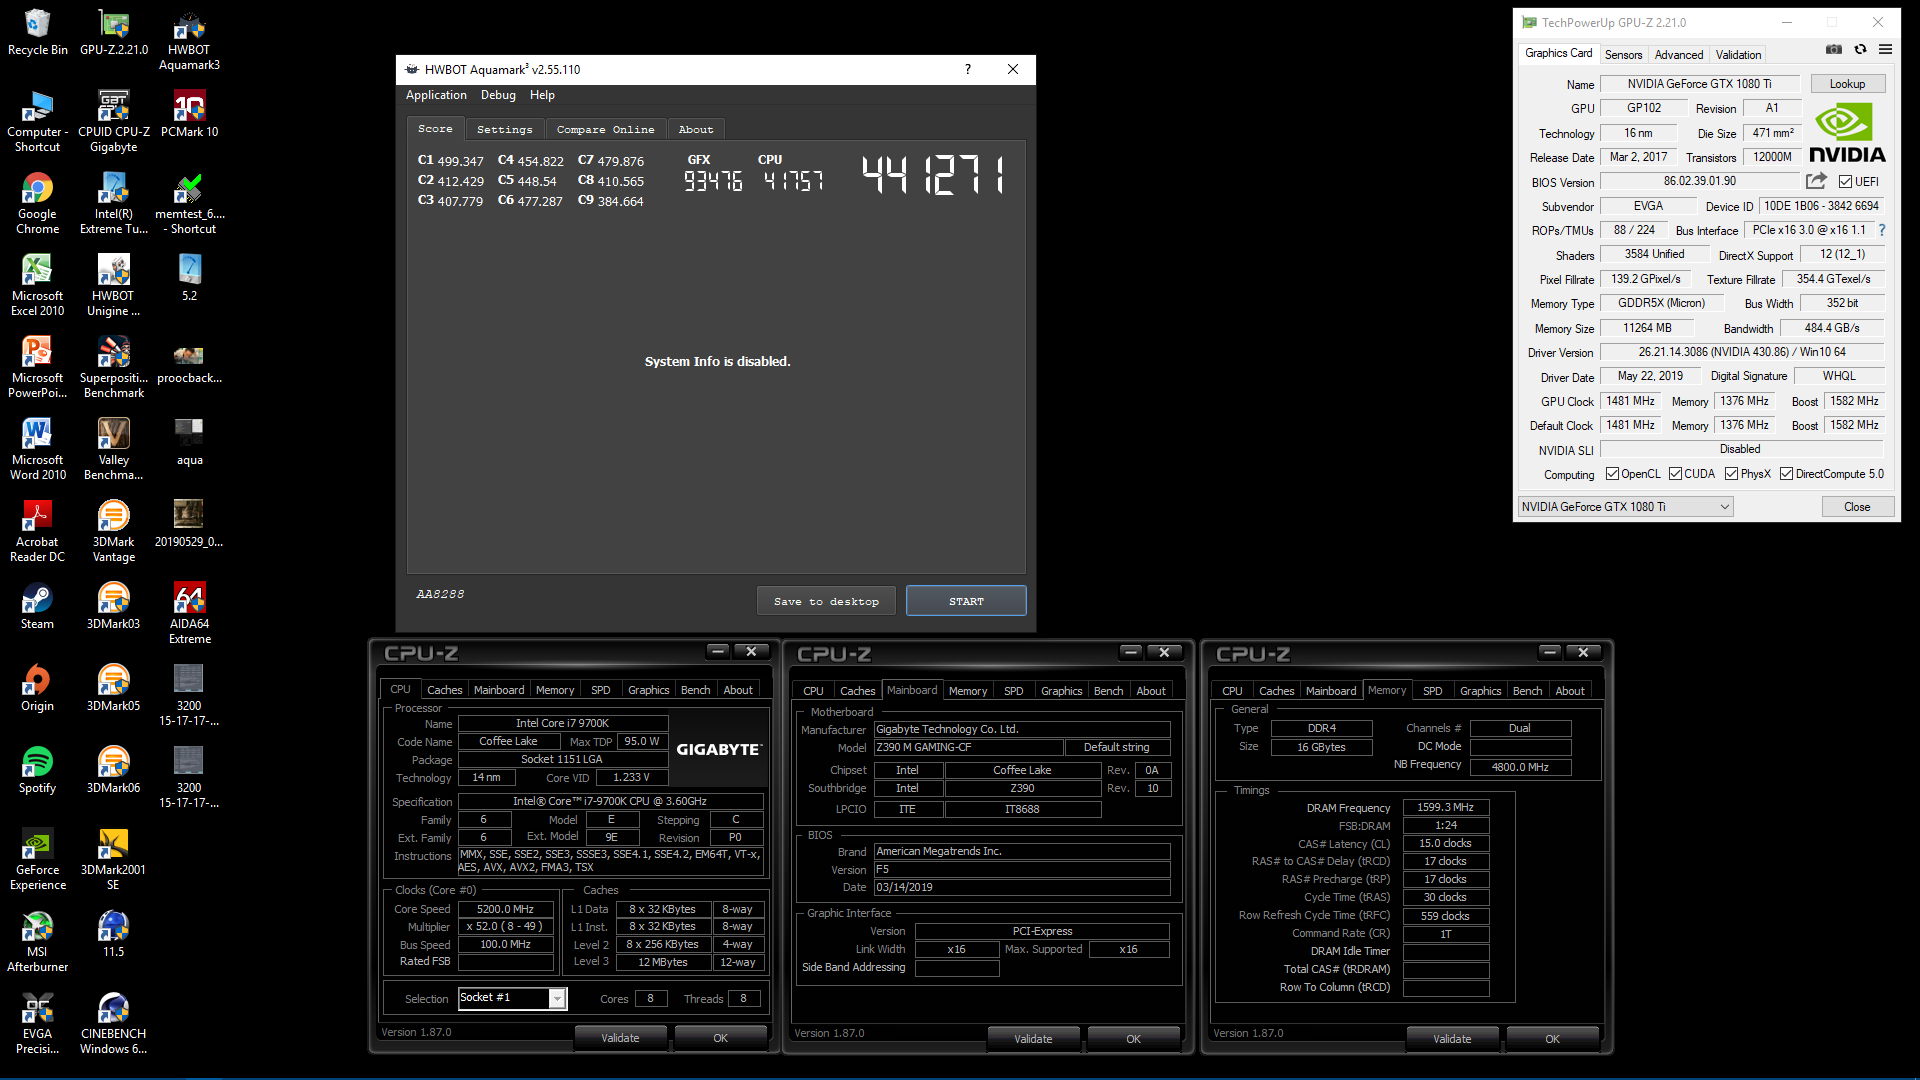
Task: Open Advanced tab in GPU-Z
Action: click(x=1679, y=55)
